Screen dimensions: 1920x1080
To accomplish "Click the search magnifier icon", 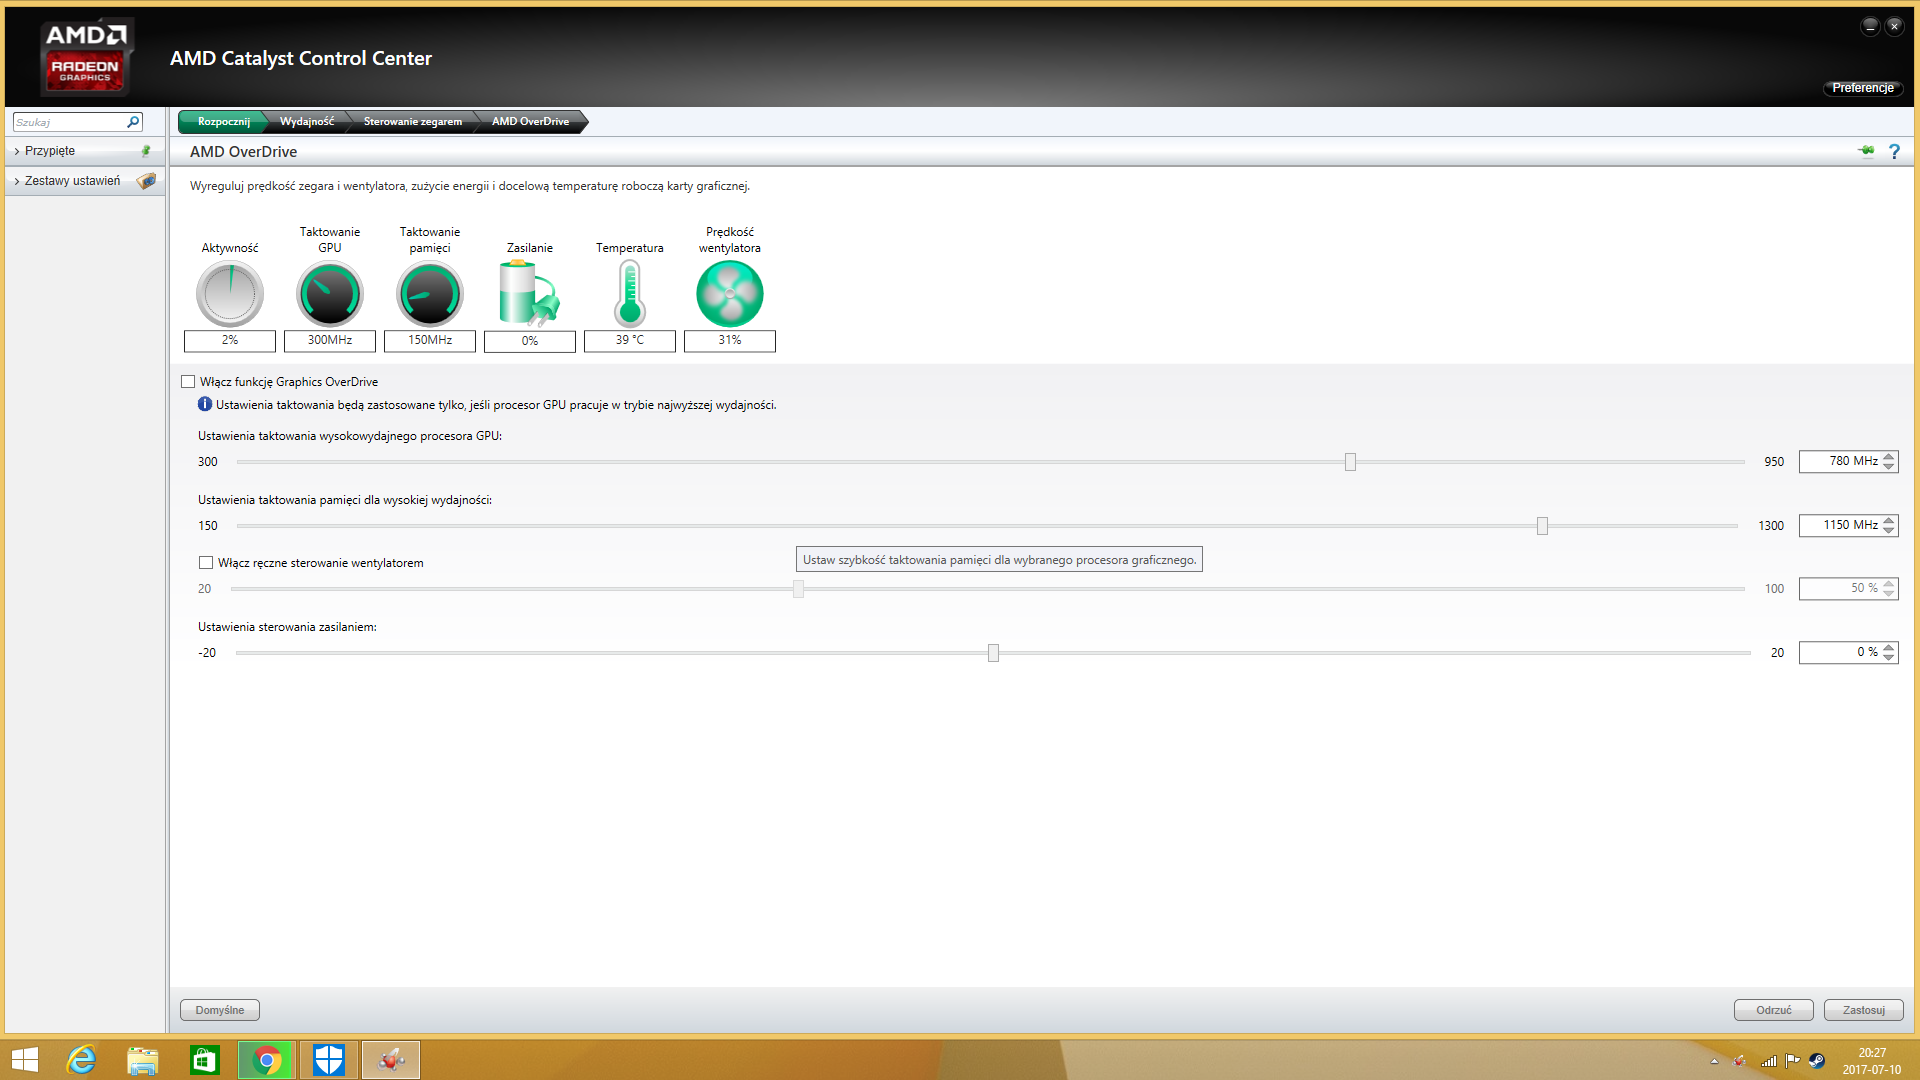I will [133, 122].
